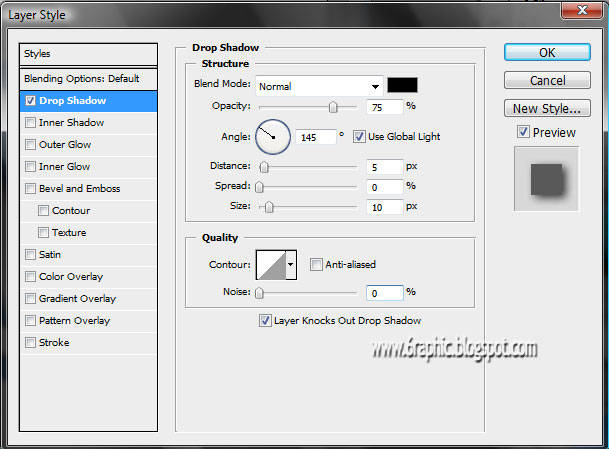Enable the Gradient Overlay checkbox
The image size is (609, 449).
pyautogui.click(x=30, y=299)
